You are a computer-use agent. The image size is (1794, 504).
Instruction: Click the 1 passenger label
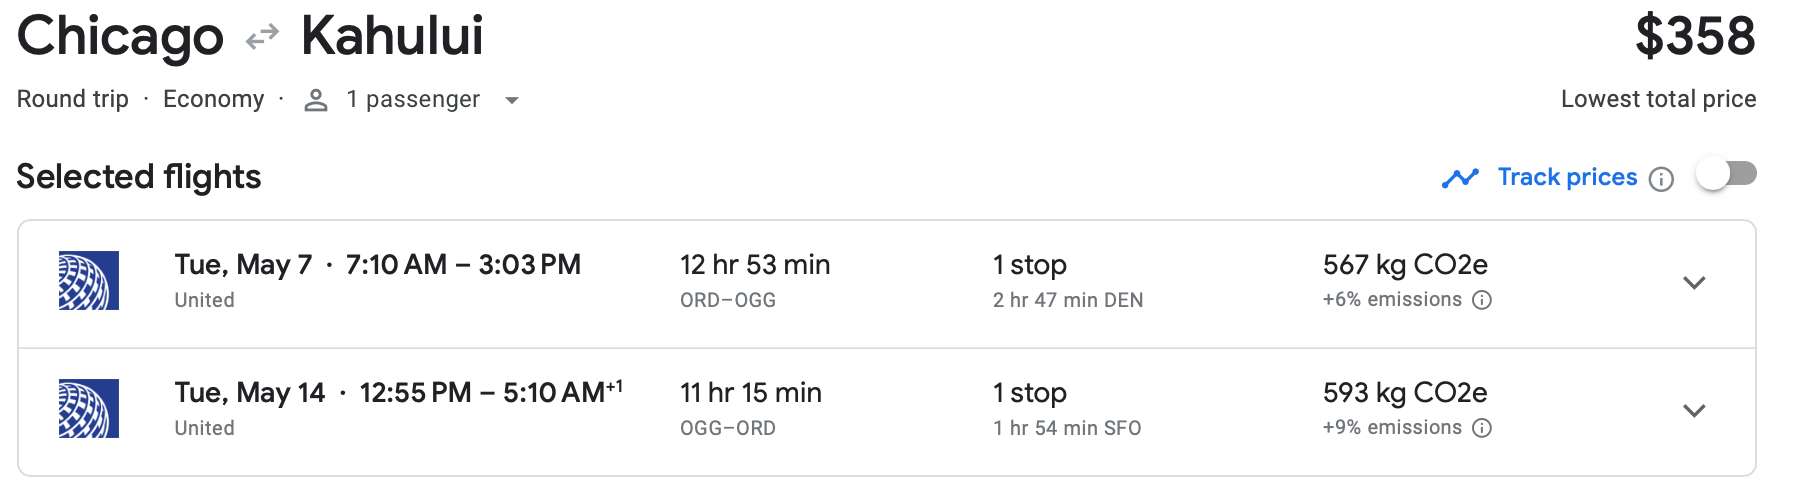(413, 99)
